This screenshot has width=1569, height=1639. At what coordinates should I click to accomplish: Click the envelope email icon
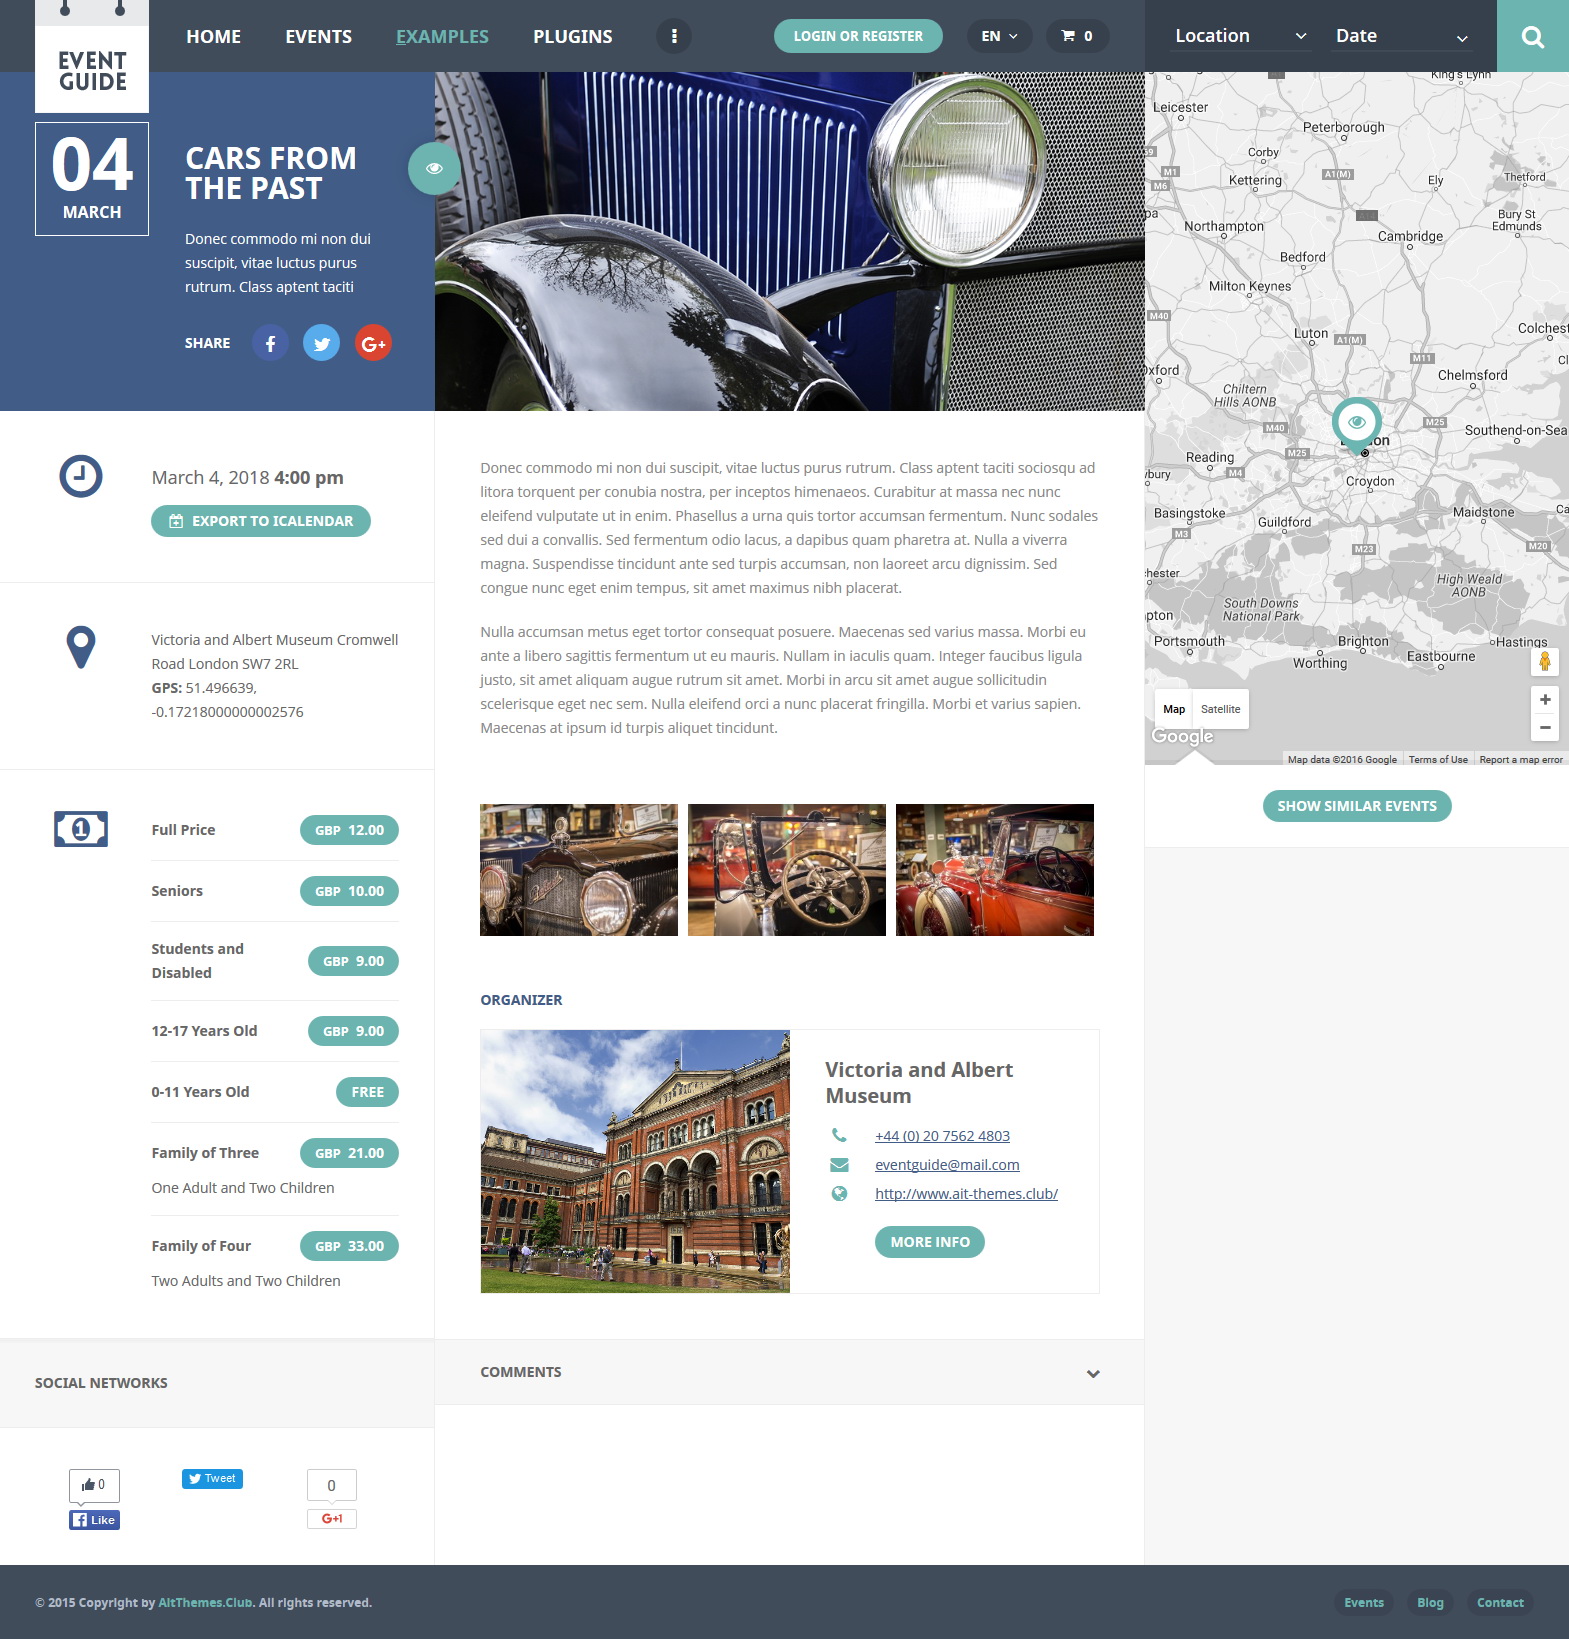tap(839, 1165)
